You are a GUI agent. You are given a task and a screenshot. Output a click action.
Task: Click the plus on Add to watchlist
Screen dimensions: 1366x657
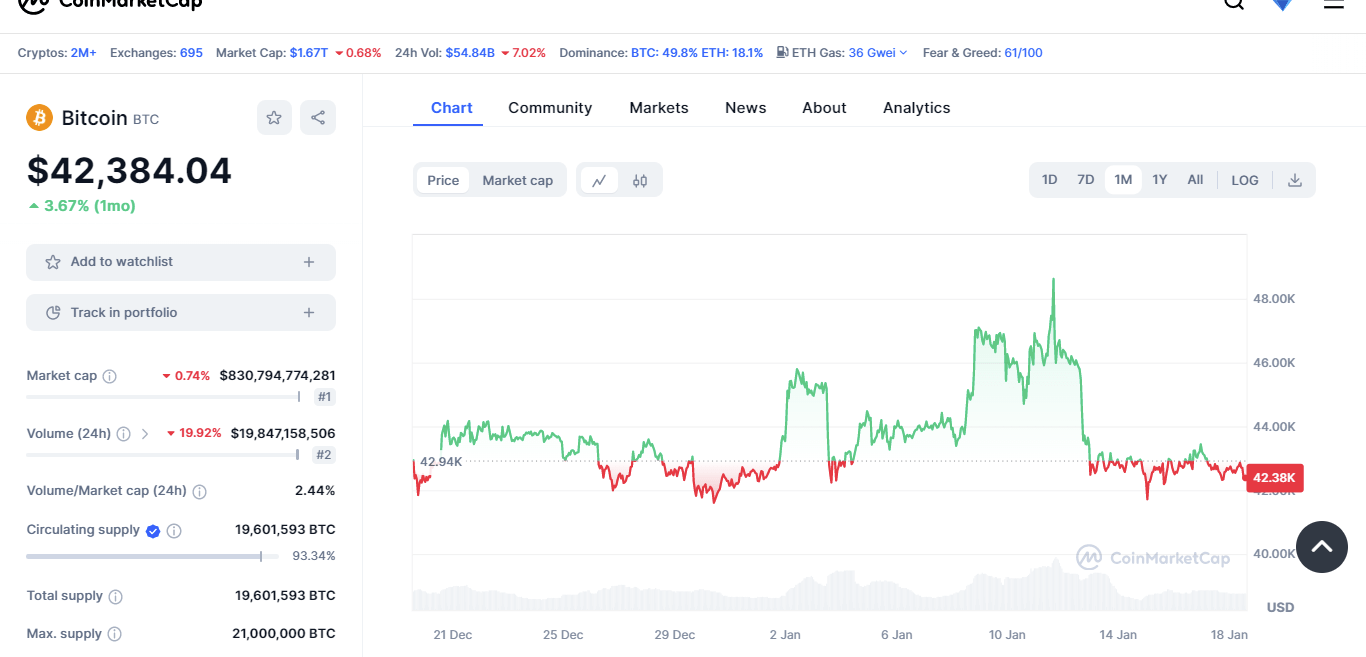[x=309, y=262]
